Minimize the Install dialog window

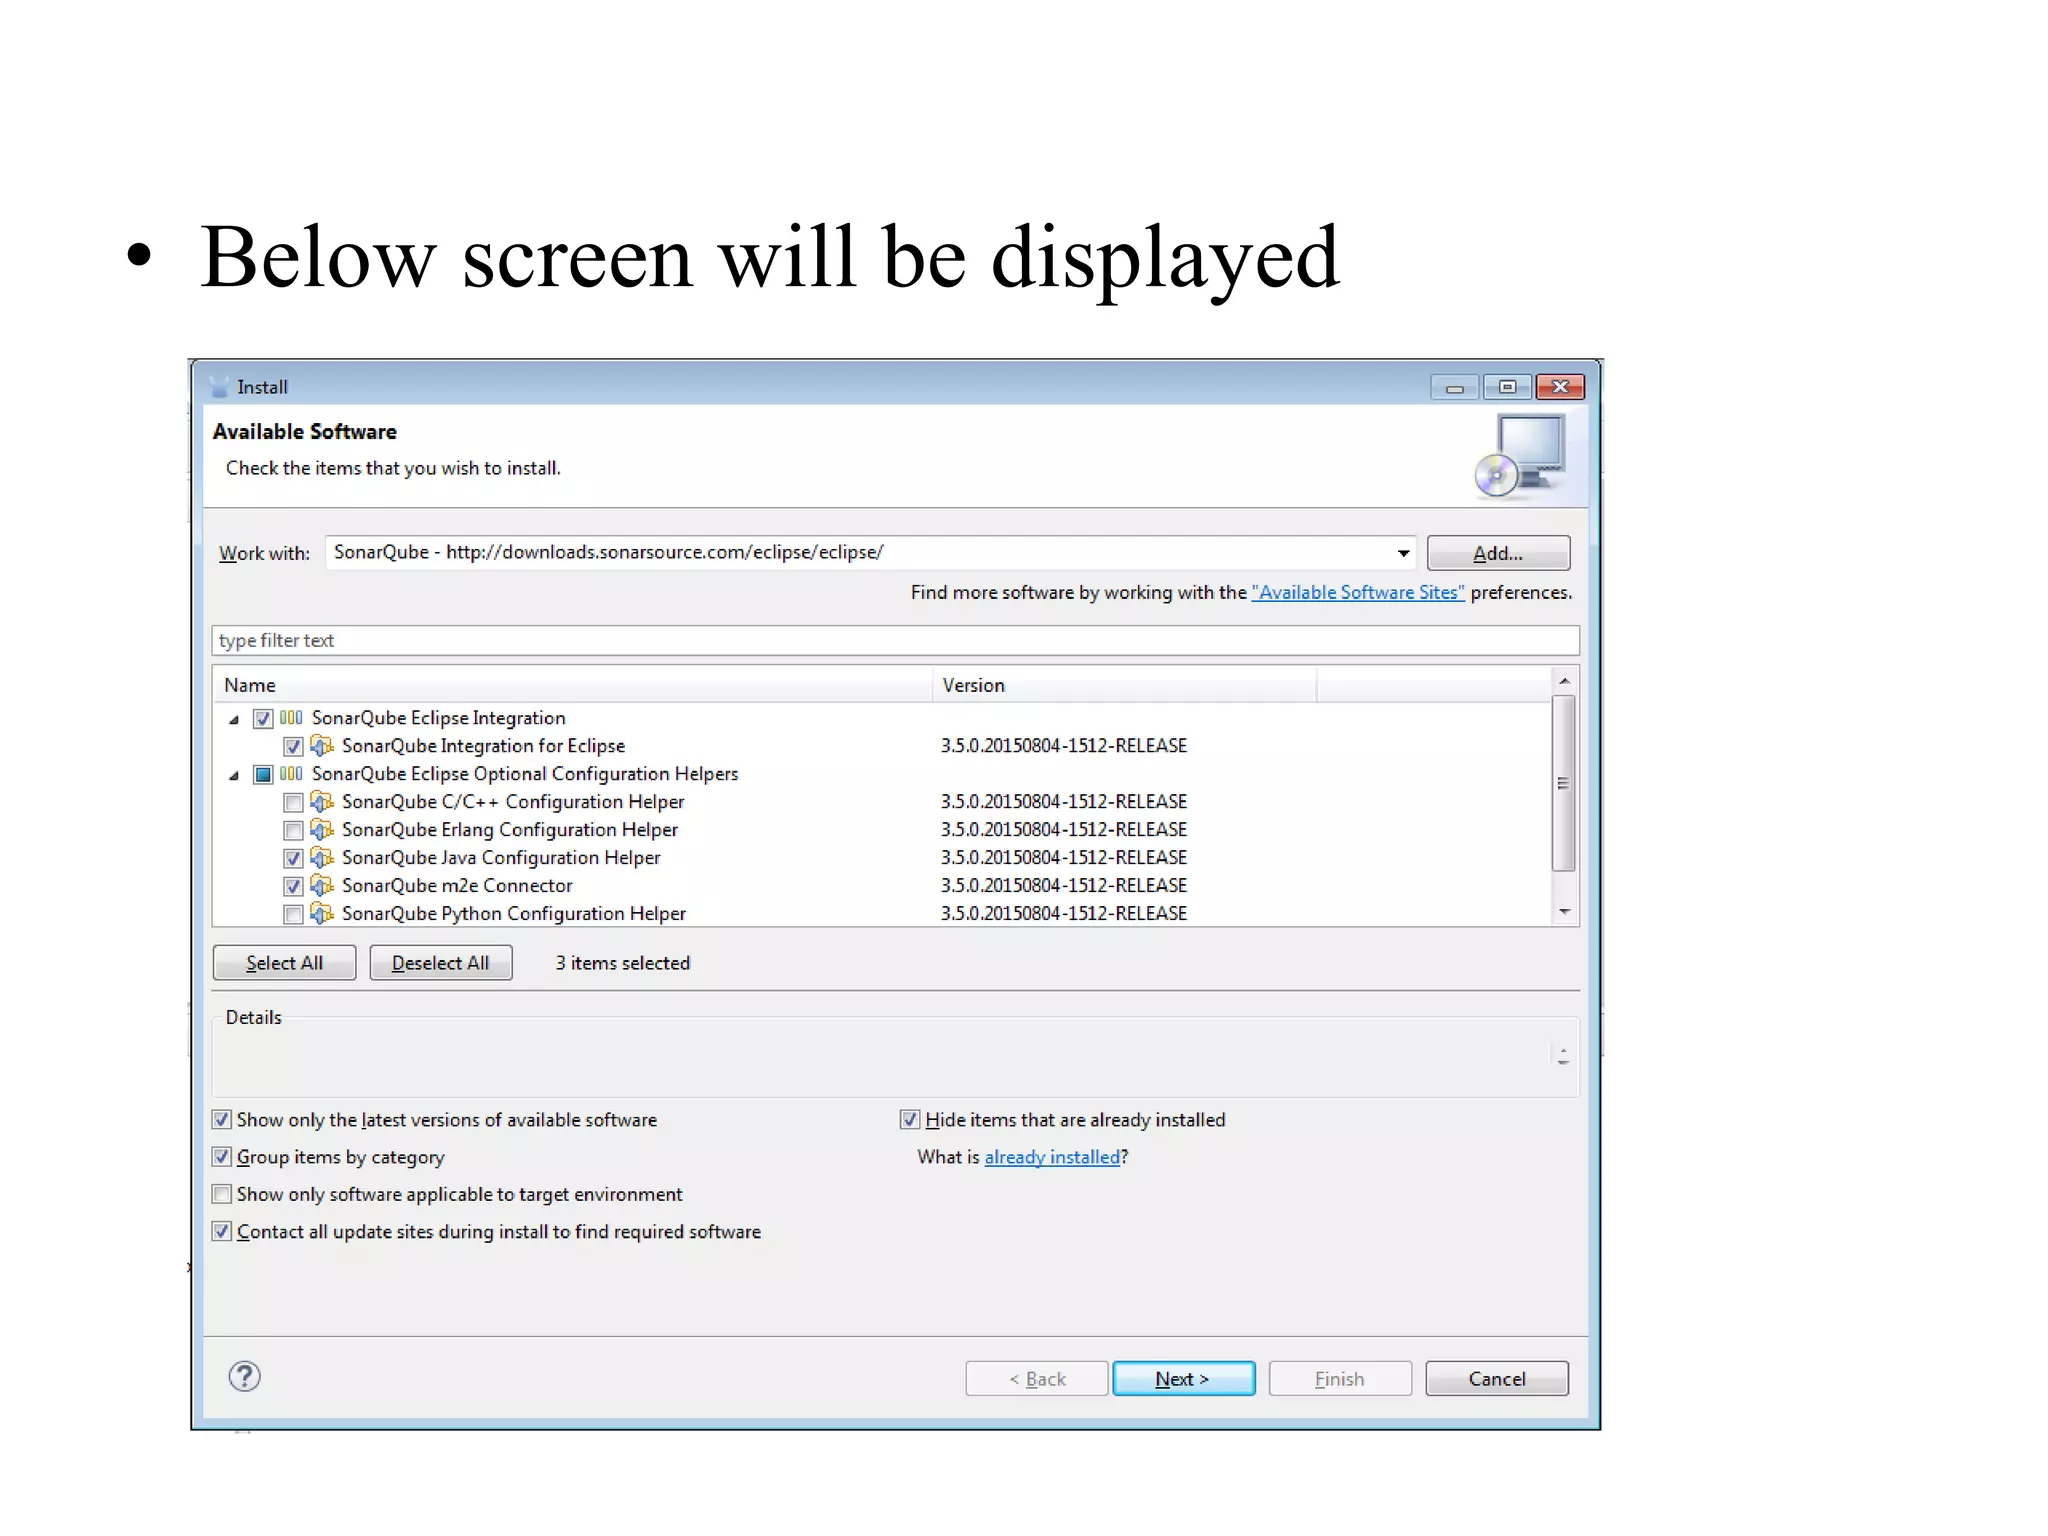(1455, 387)
